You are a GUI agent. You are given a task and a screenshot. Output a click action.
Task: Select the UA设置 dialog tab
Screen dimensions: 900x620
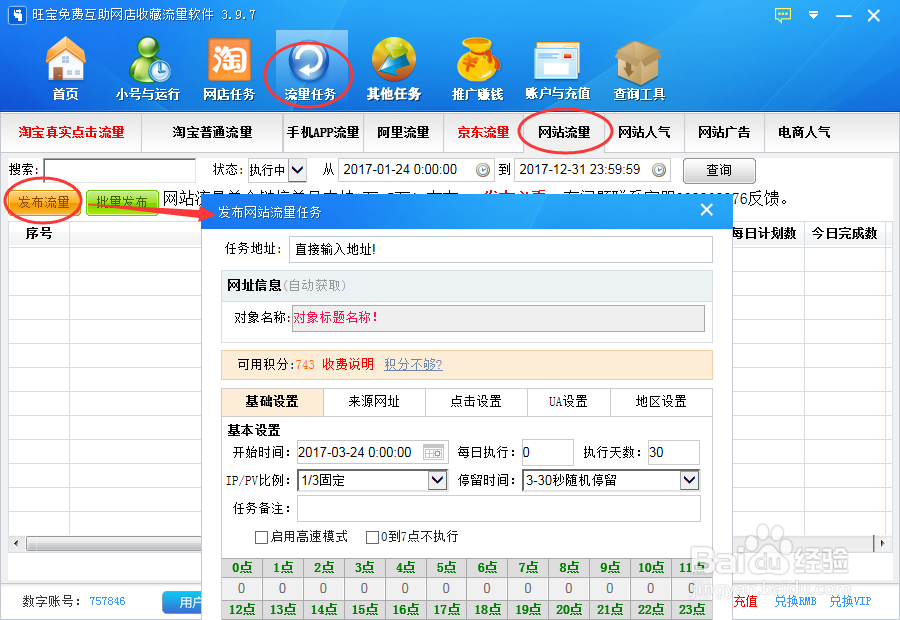[x=568, y=402]
